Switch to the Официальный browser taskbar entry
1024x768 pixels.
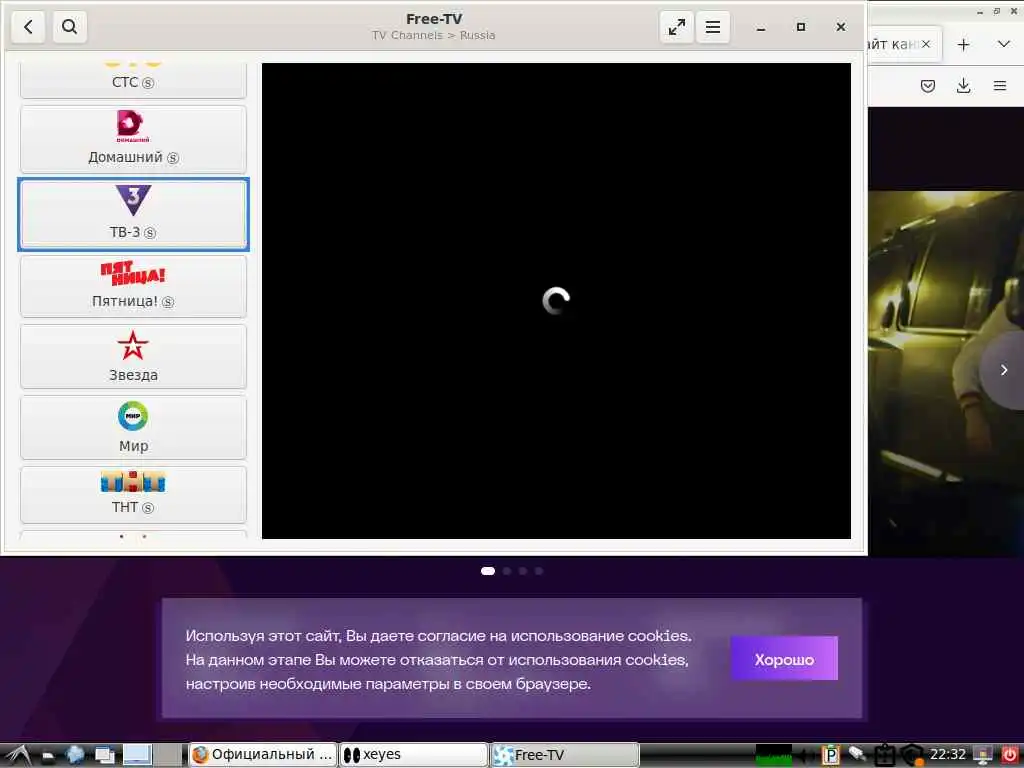pyautogui.click(x=263, y=755)
